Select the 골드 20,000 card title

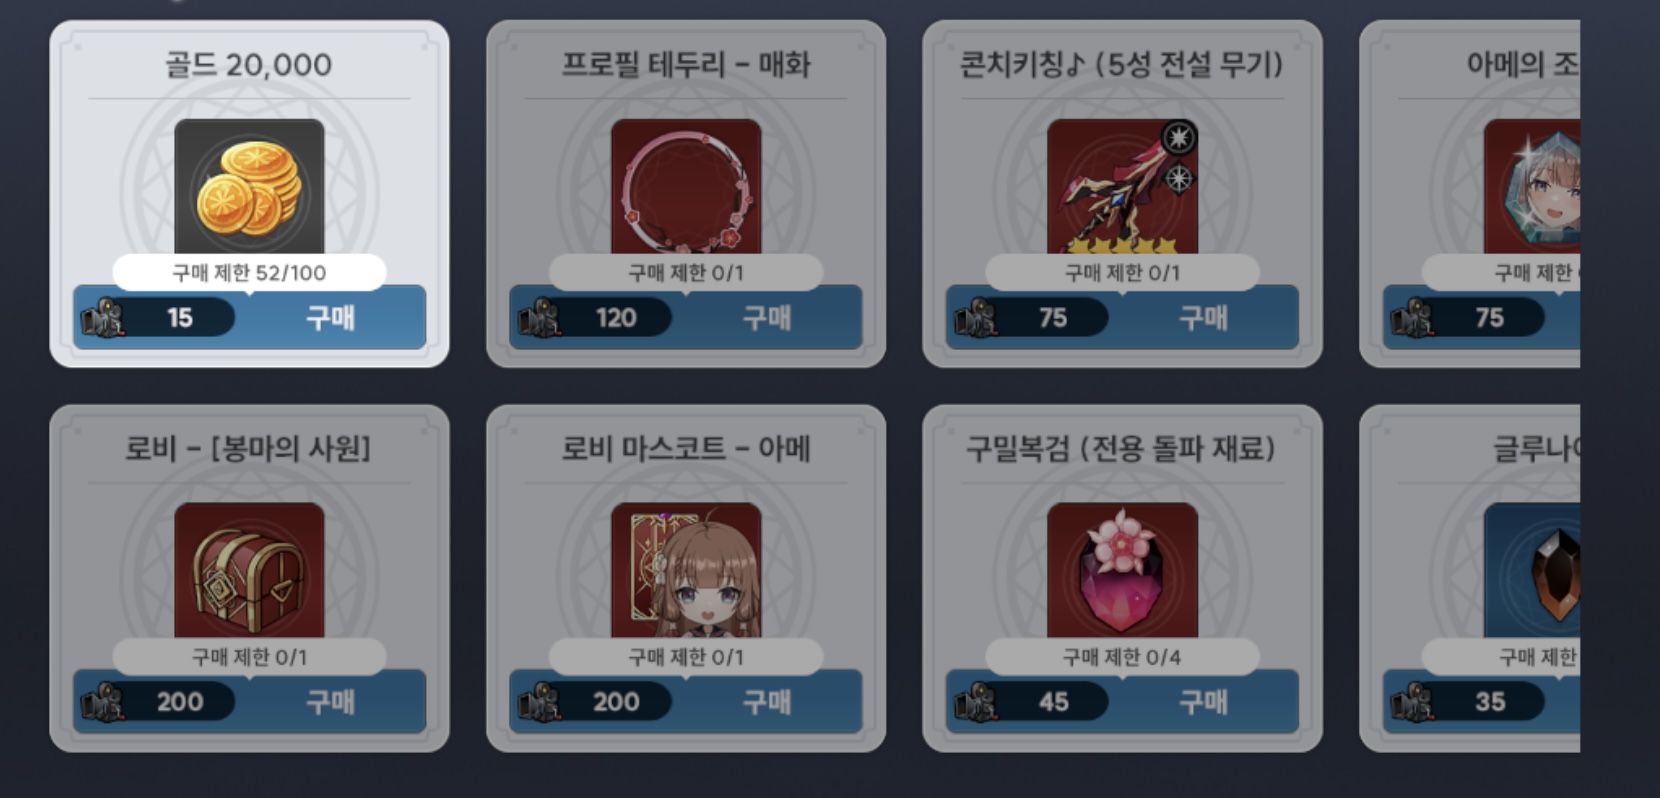248,65
